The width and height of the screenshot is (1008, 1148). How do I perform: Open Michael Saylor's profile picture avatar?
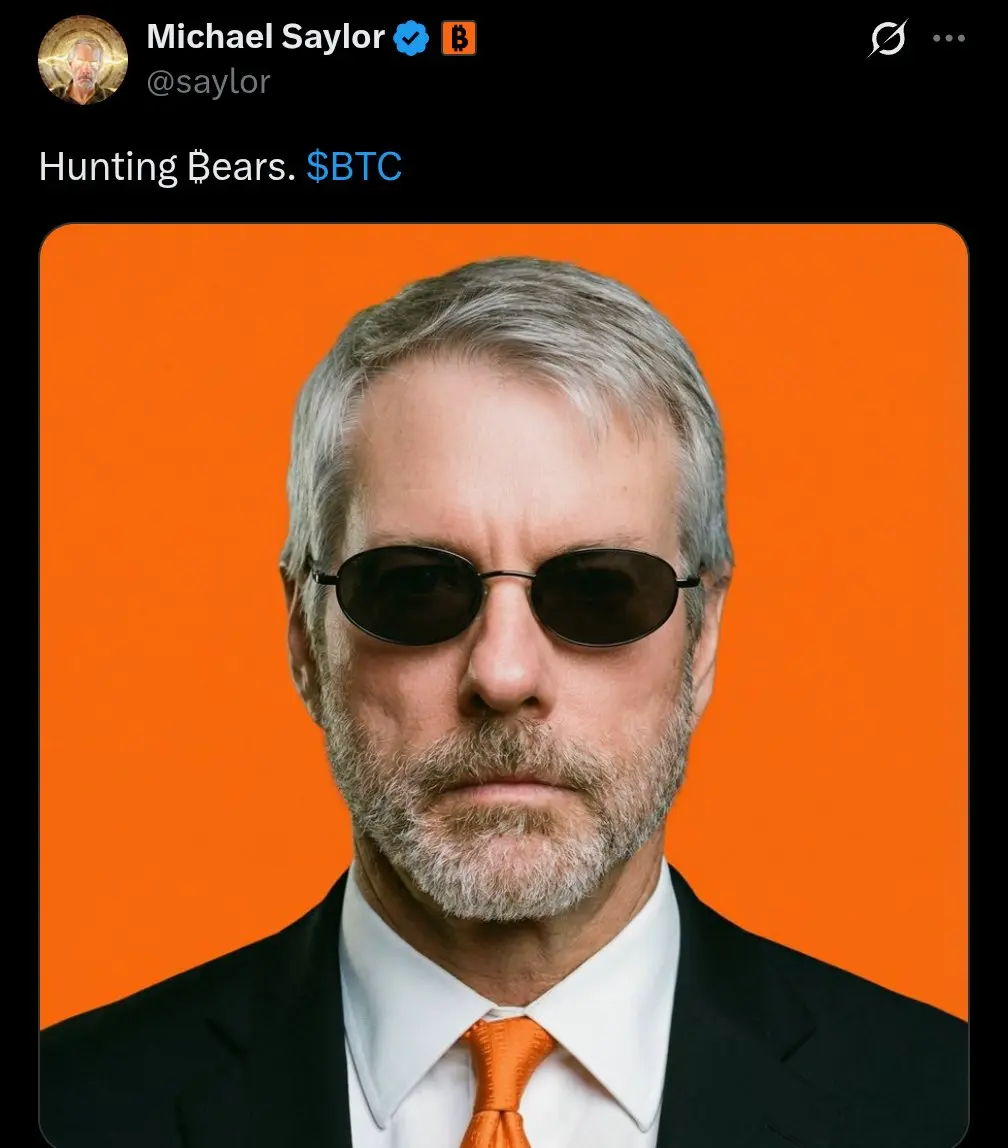point(83,60)
